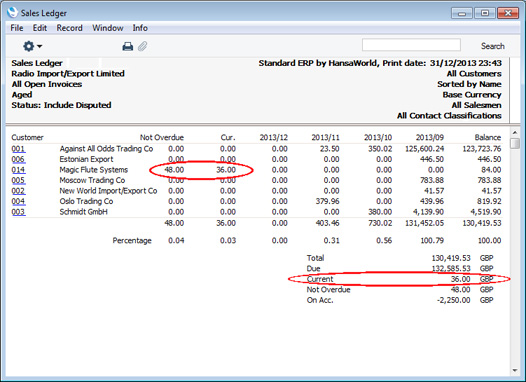
Task: Click the 2013/12 column header
Action: [273, 138]
